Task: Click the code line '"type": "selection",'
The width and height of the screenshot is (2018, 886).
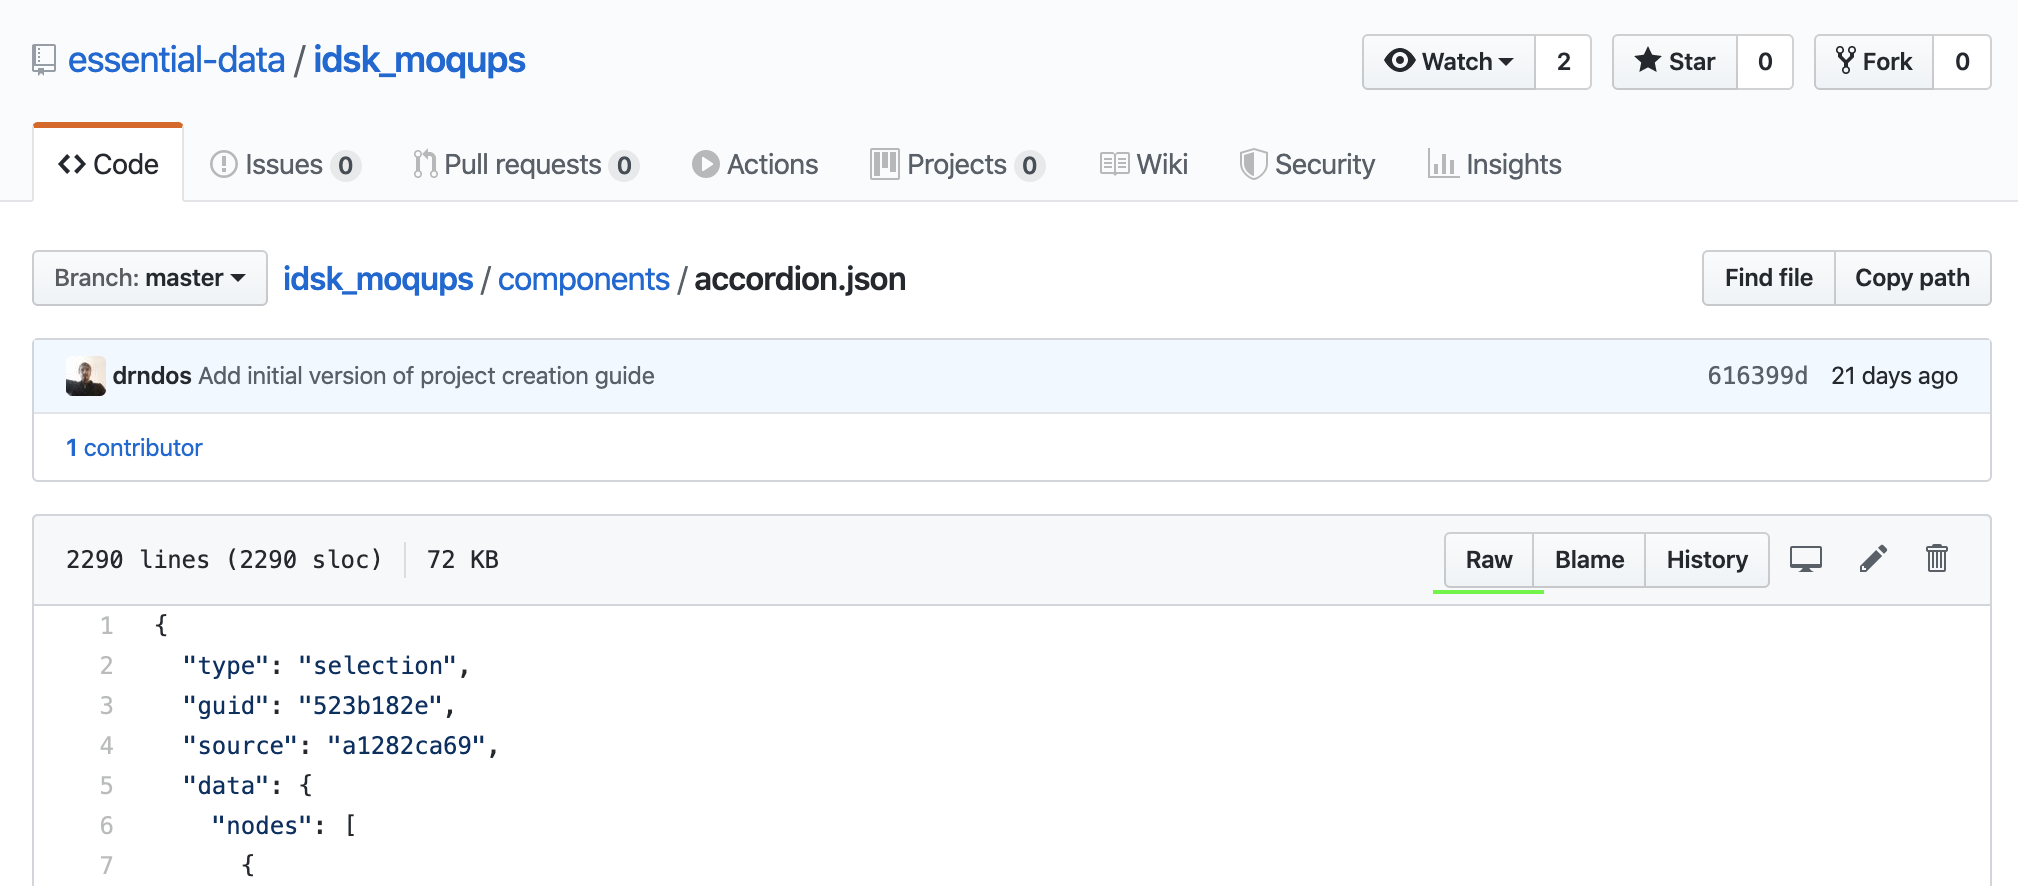Action: [326, 666]
